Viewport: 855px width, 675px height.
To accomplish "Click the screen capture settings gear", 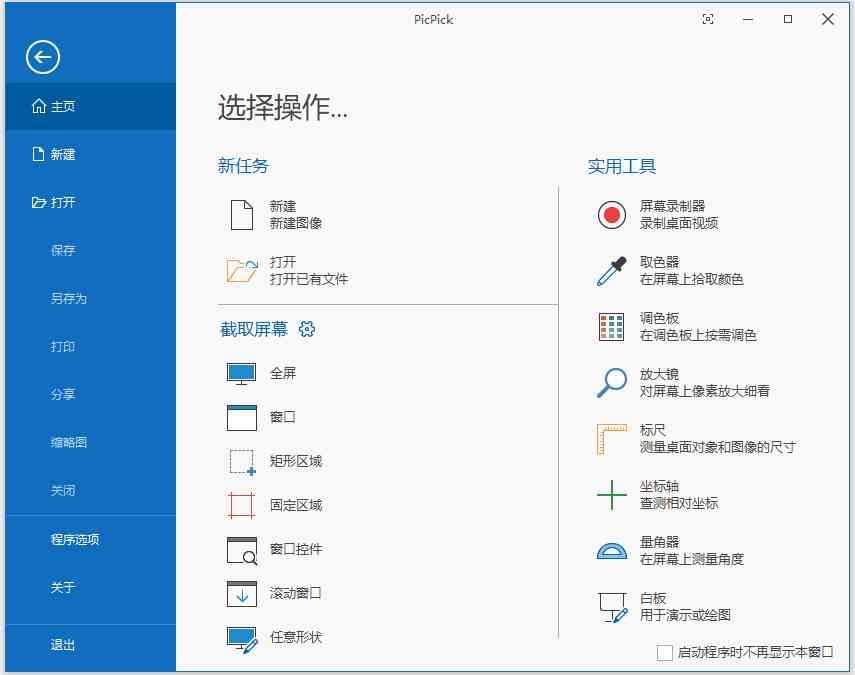I will (x=307, y=329).
